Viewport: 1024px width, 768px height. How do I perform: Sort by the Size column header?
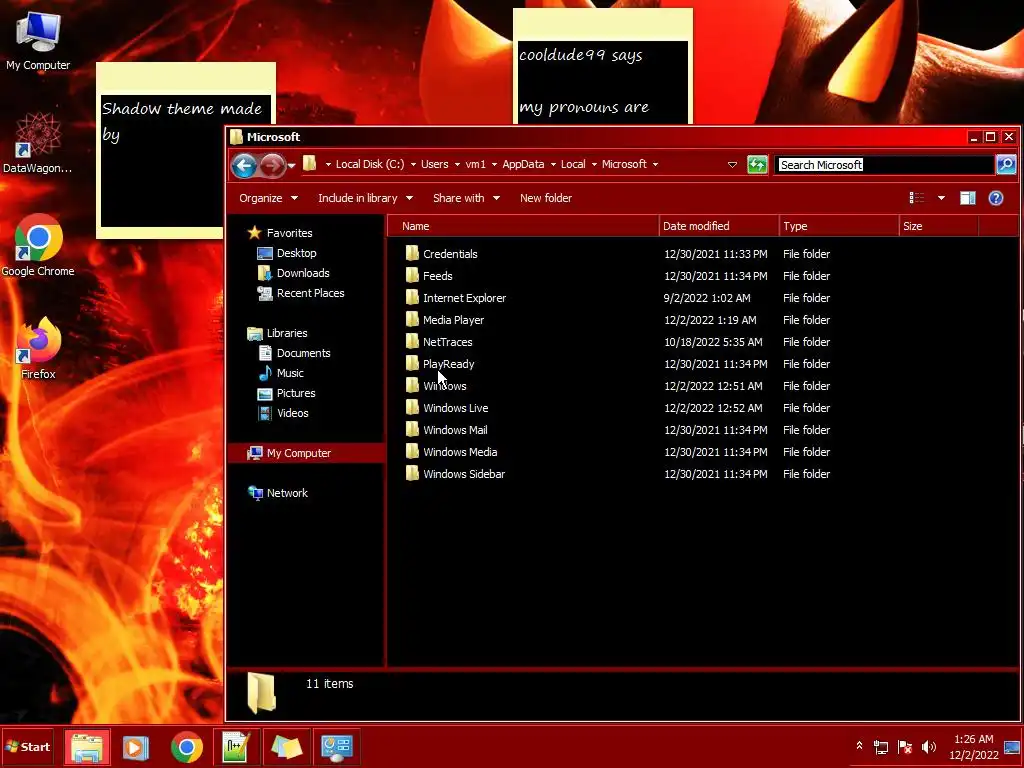pyautogui.click(x=938, y=226)
